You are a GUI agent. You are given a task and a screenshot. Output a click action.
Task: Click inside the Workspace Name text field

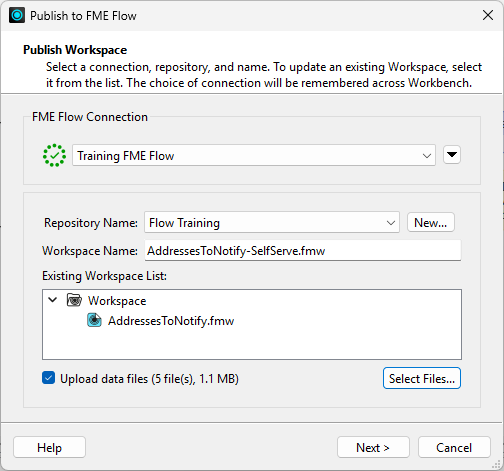[303, 250]
